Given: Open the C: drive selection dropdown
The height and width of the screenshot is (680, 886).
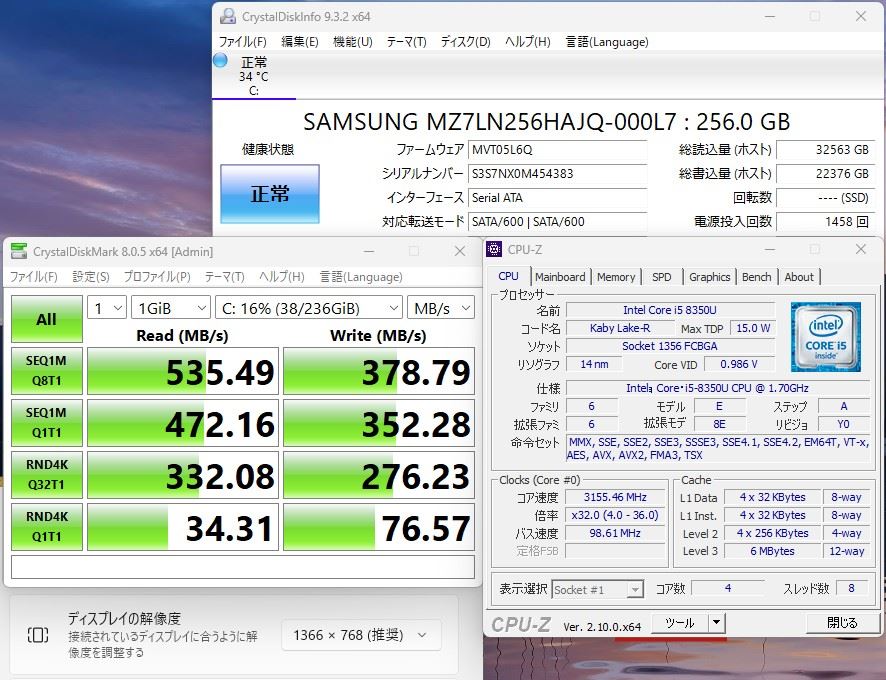Looking at the screenshot, I should (309, 308).
